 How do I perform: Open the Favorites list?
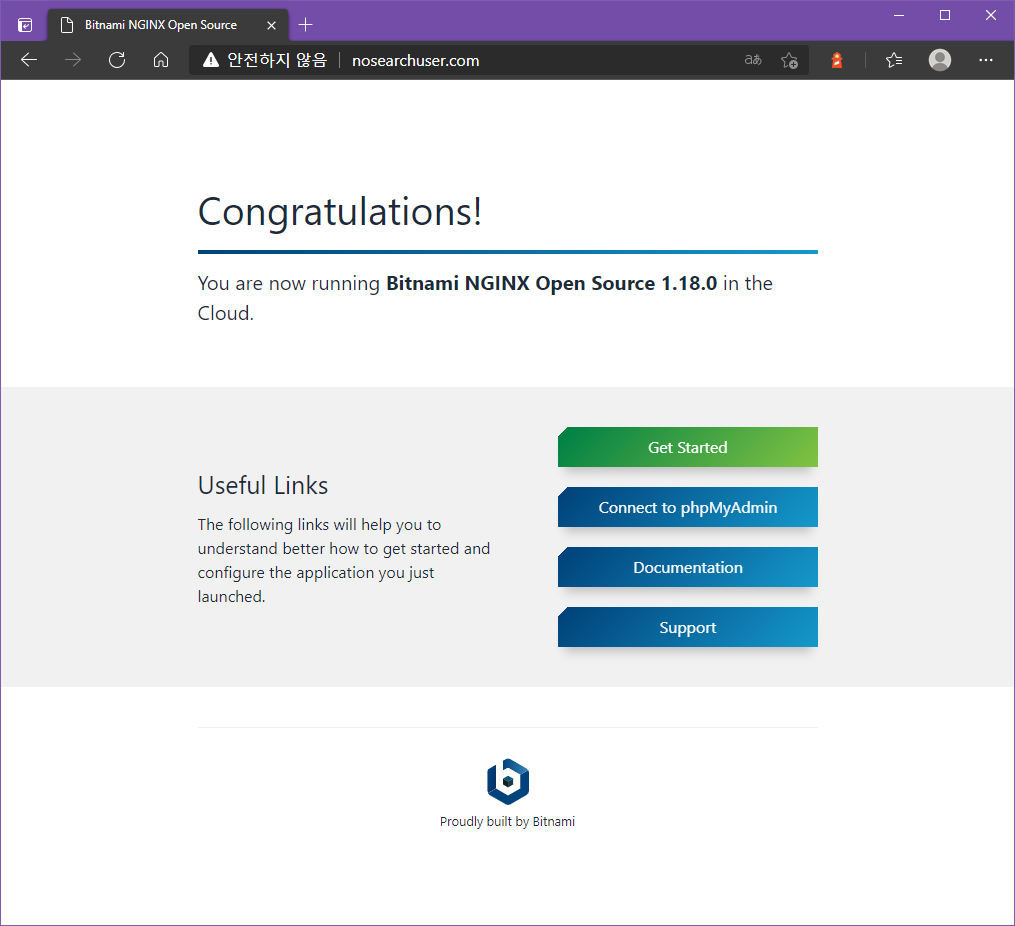point(894,60)
